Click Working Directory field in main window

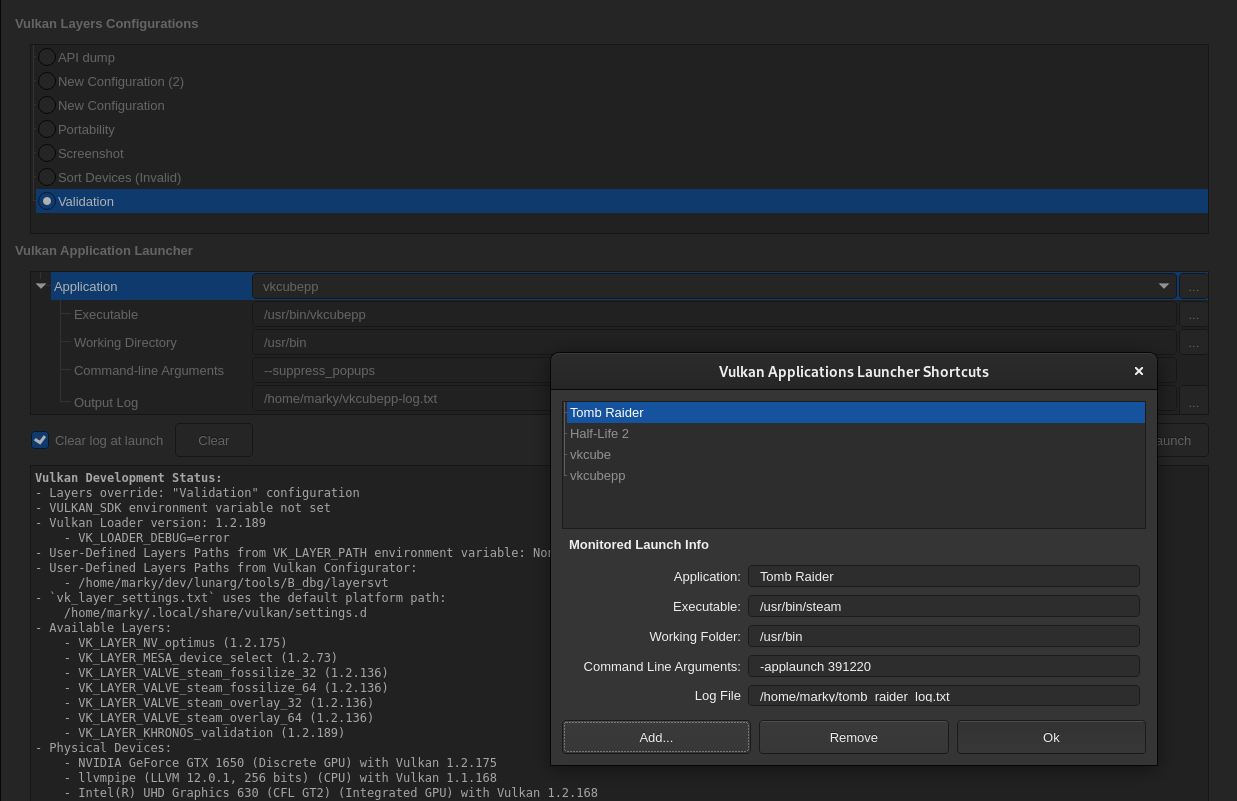714,342
